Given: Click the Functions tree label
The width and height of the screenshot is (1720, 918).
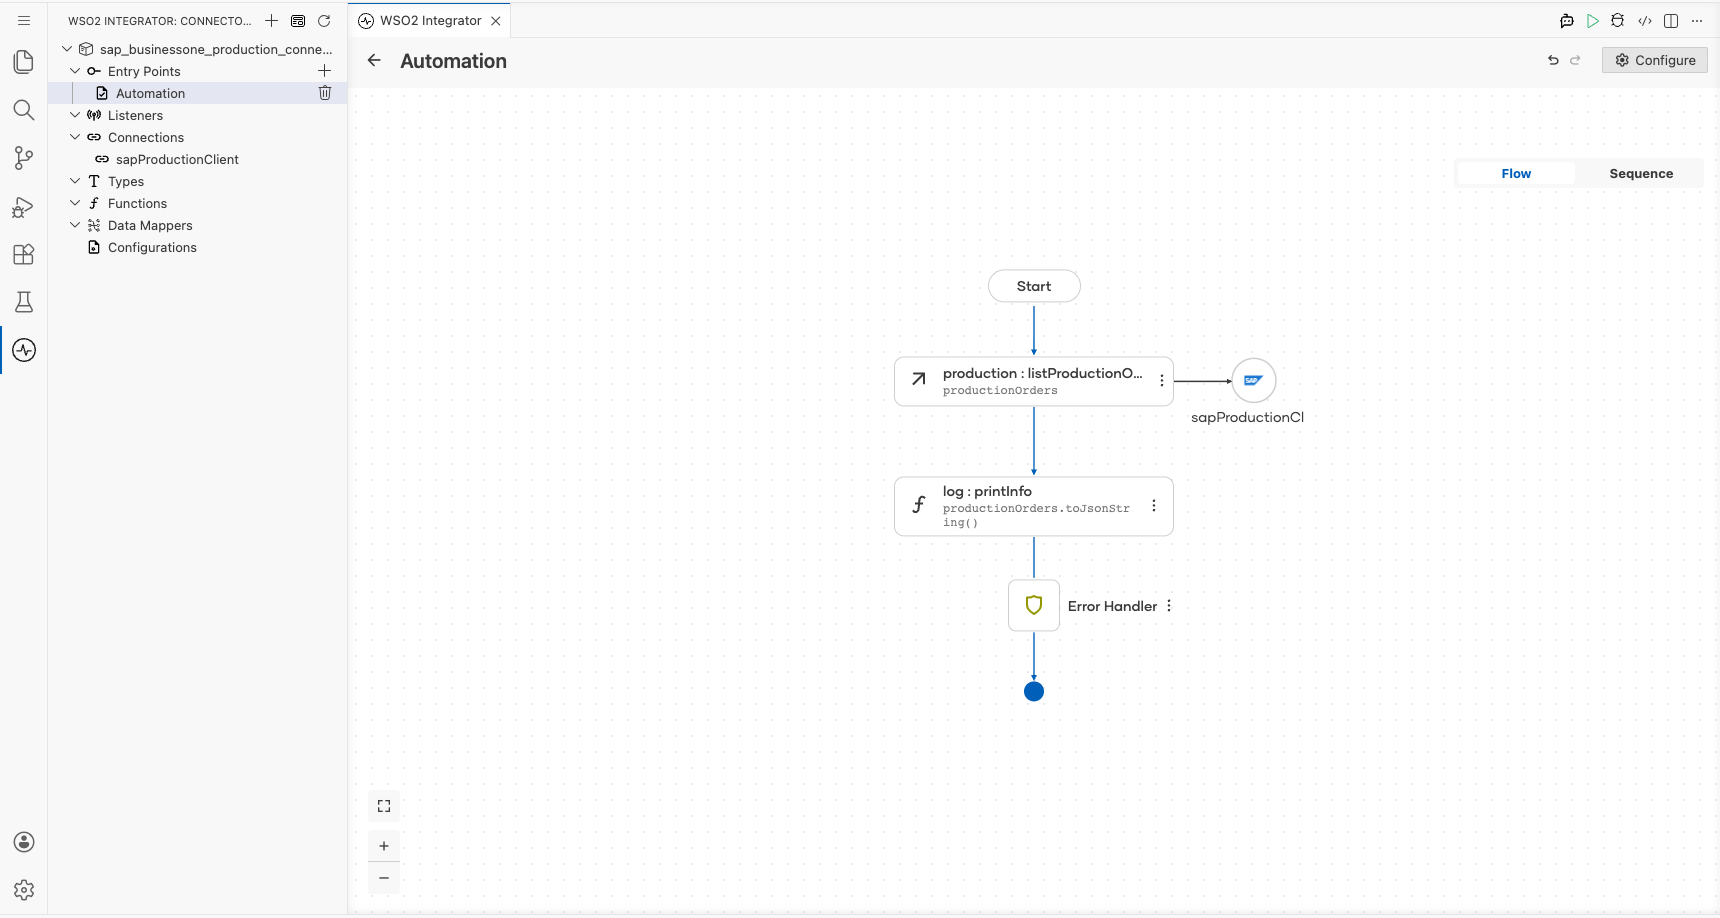Looking at the screenshot, I should [137, 203].
